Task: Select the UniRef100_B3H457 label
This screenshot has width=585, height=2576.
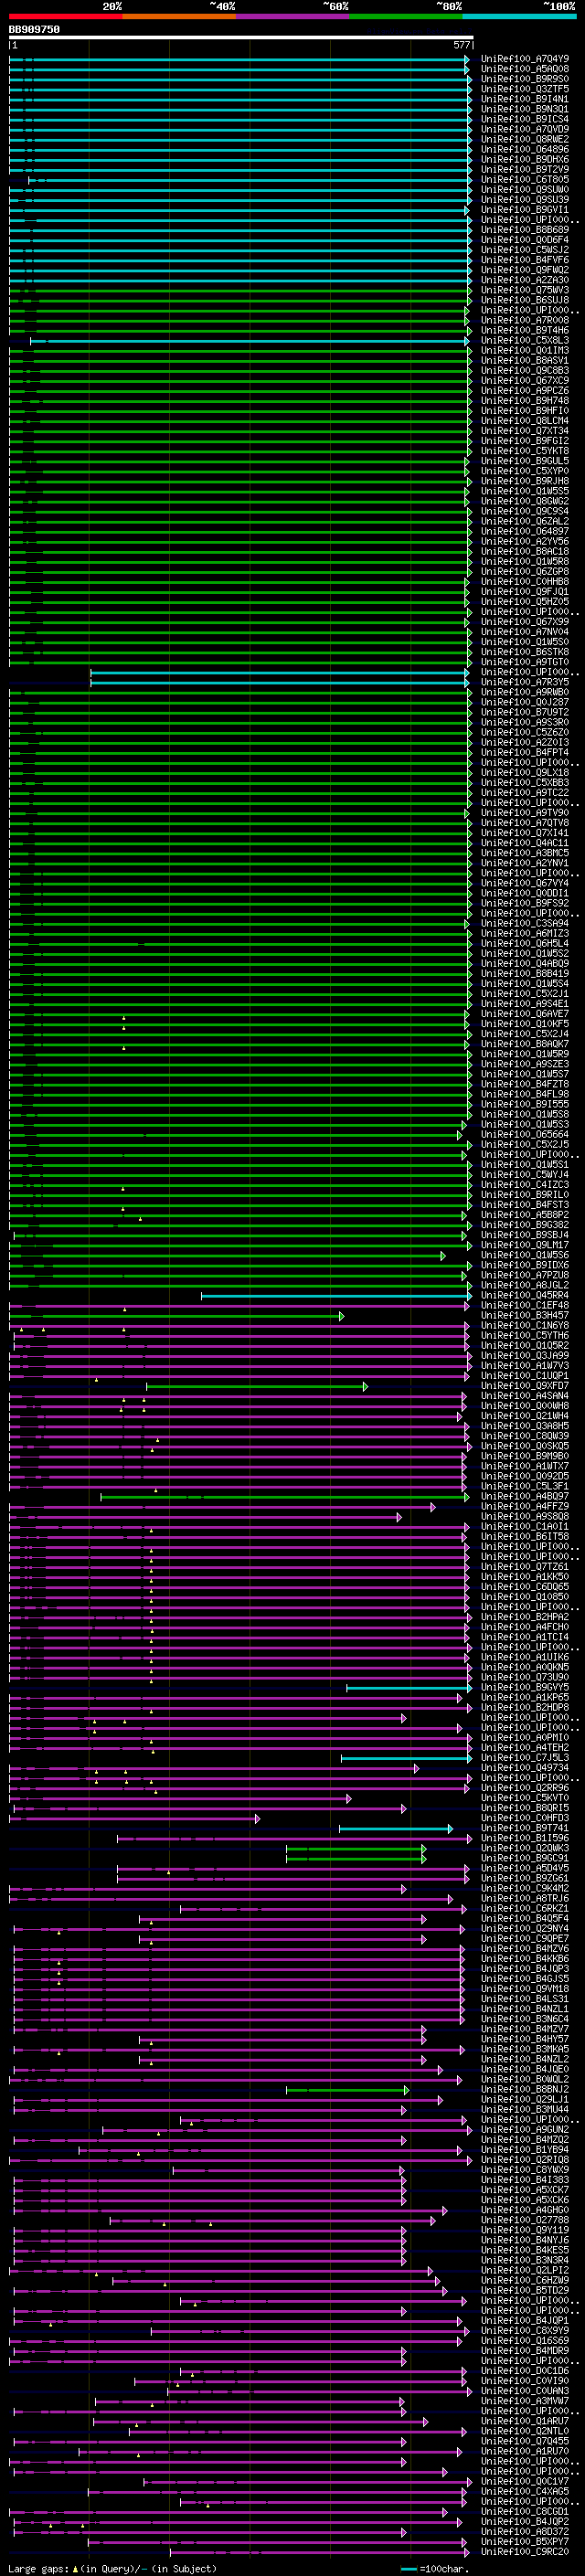Action: click(525, 1315)
